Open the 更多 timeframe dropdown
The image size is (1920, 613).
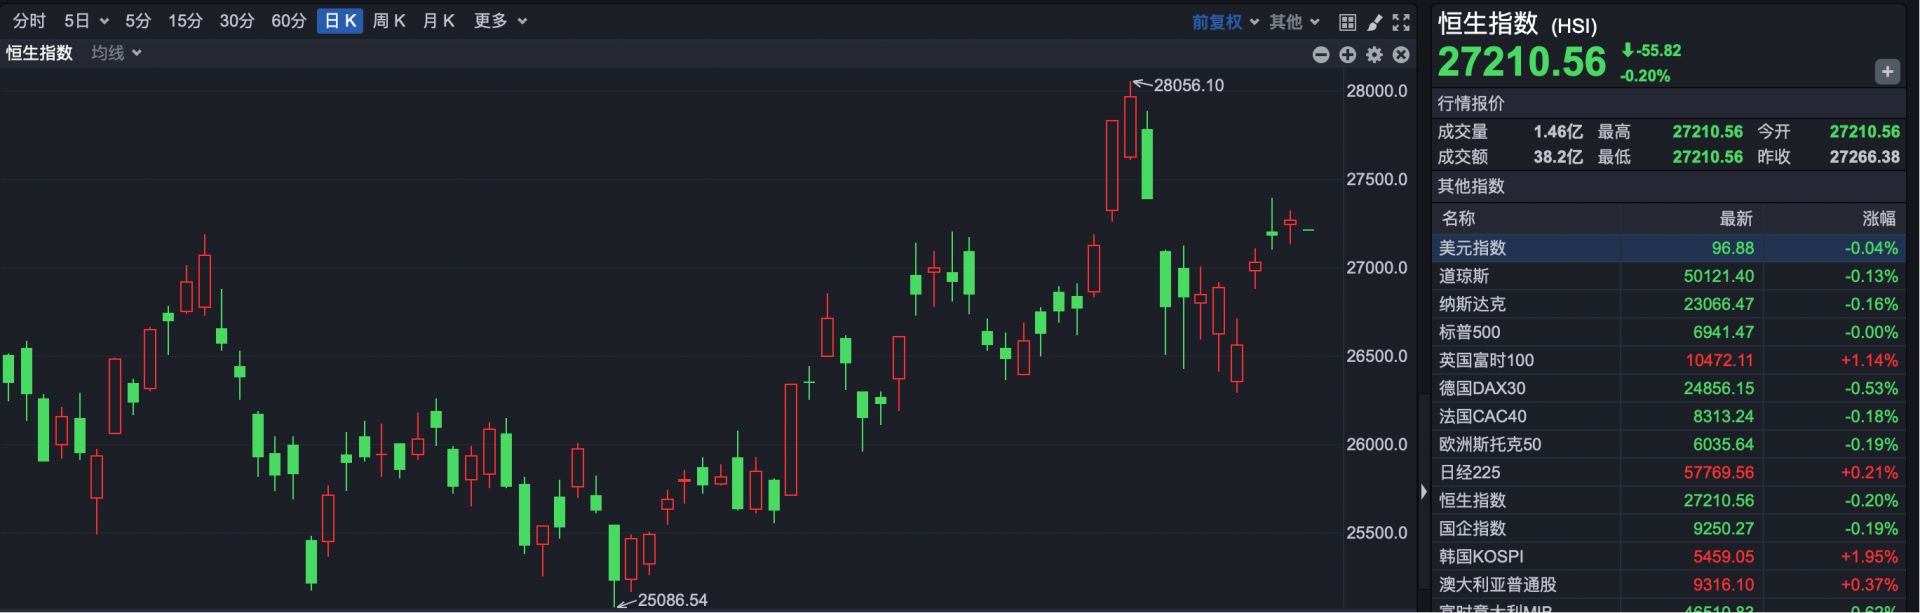[x=500, y=21]
